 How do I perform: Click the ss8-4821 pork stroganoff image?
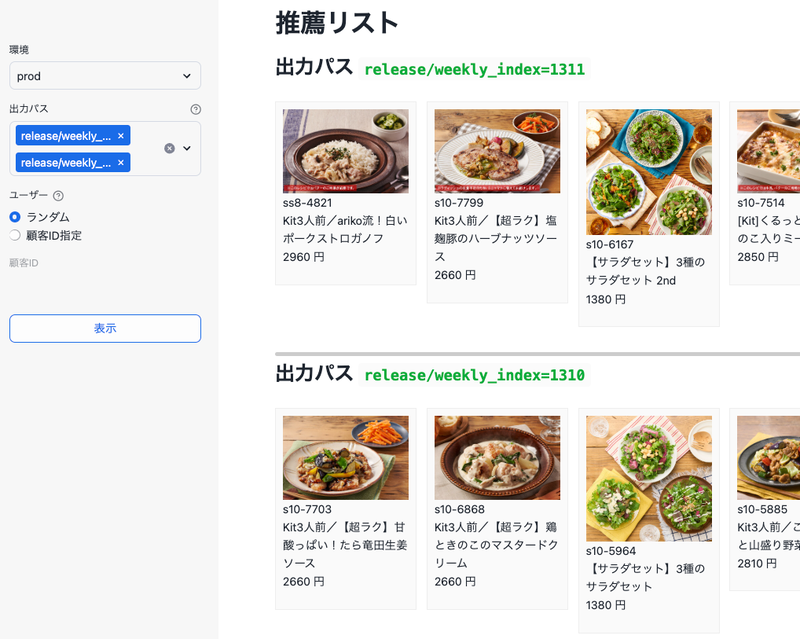coord(345,151)
